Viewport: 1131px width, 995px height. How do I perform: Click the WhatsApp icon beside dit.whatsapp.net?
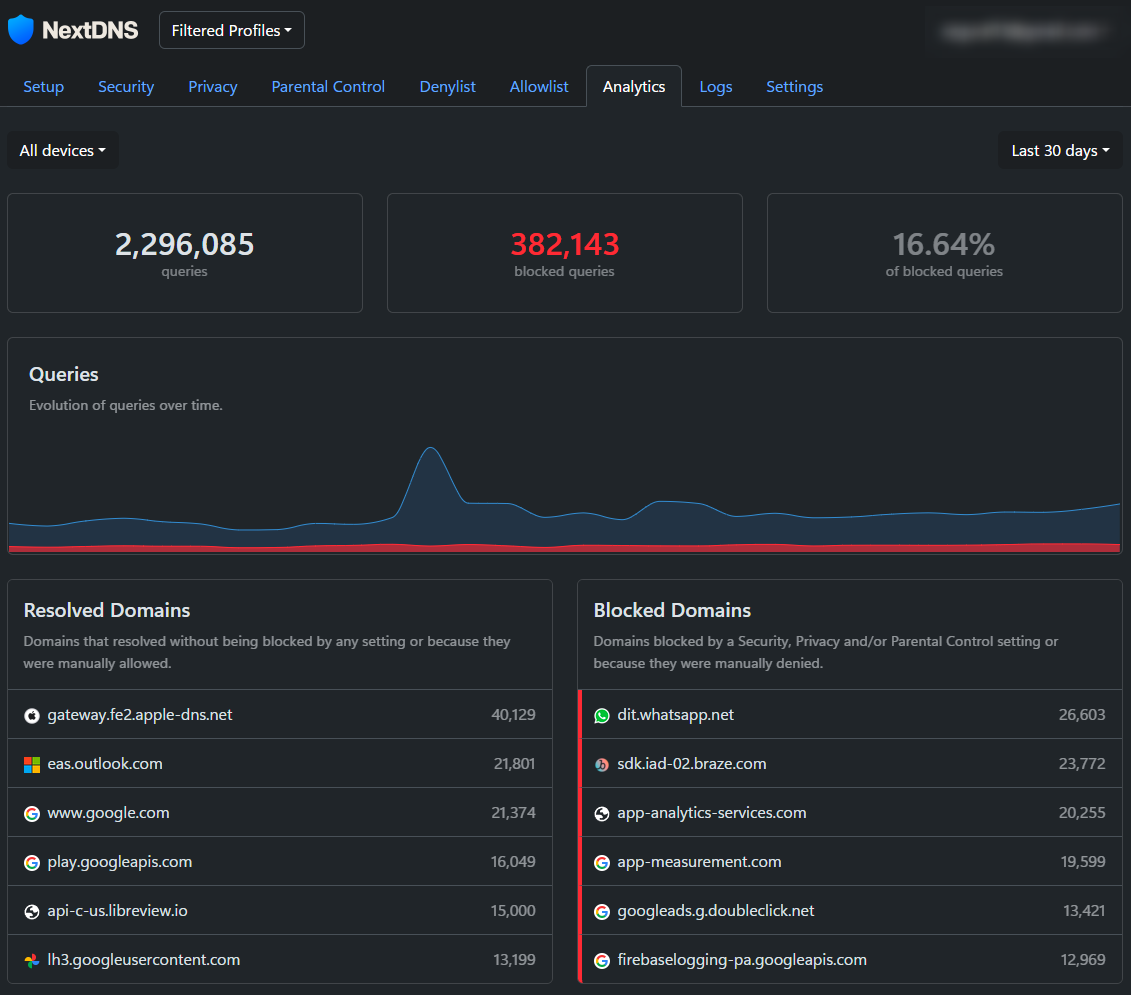pyautogui.click(x=601, y=714)
